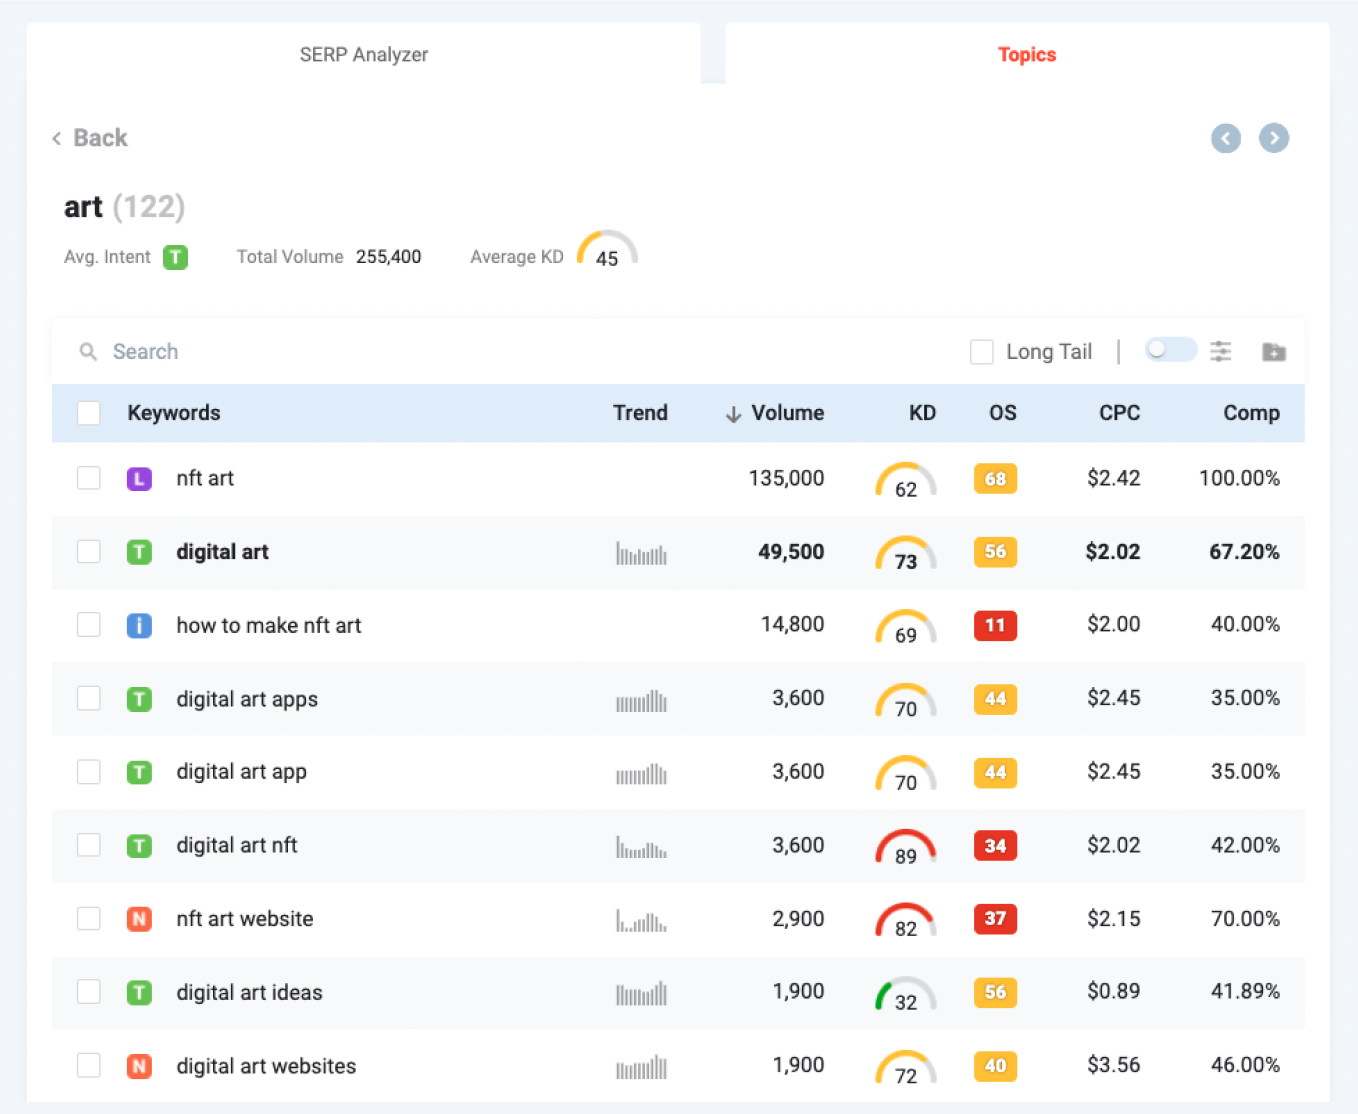Go back using the Back link
Viewport: 1358px width, 1114px height.
[90, 138]
